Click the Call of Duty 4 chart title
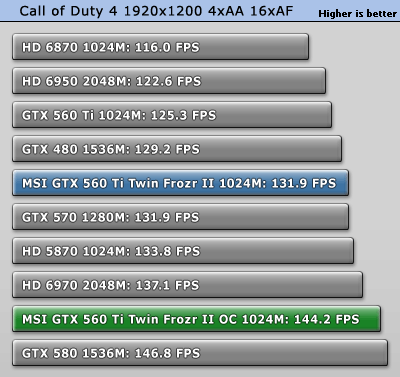This screenshot has width=400, height=377. [x=156, y=11]
